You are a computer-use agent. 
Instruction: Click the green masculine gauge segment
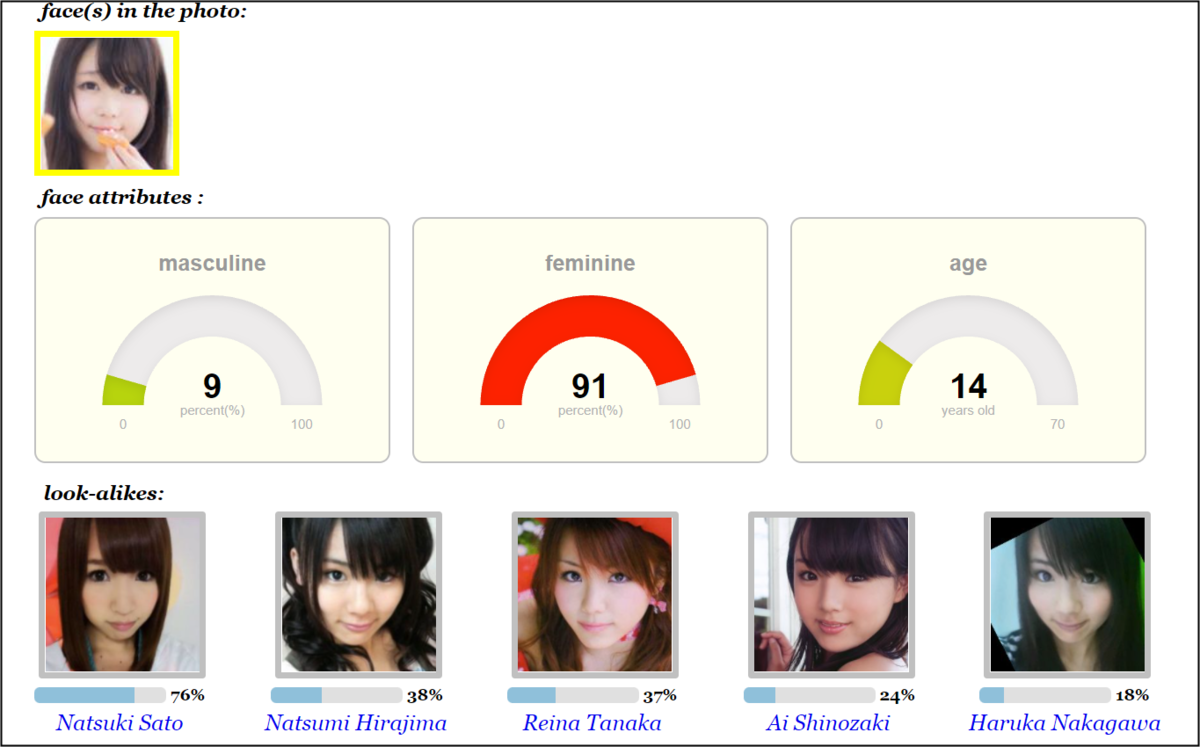[x=124, y=390]
